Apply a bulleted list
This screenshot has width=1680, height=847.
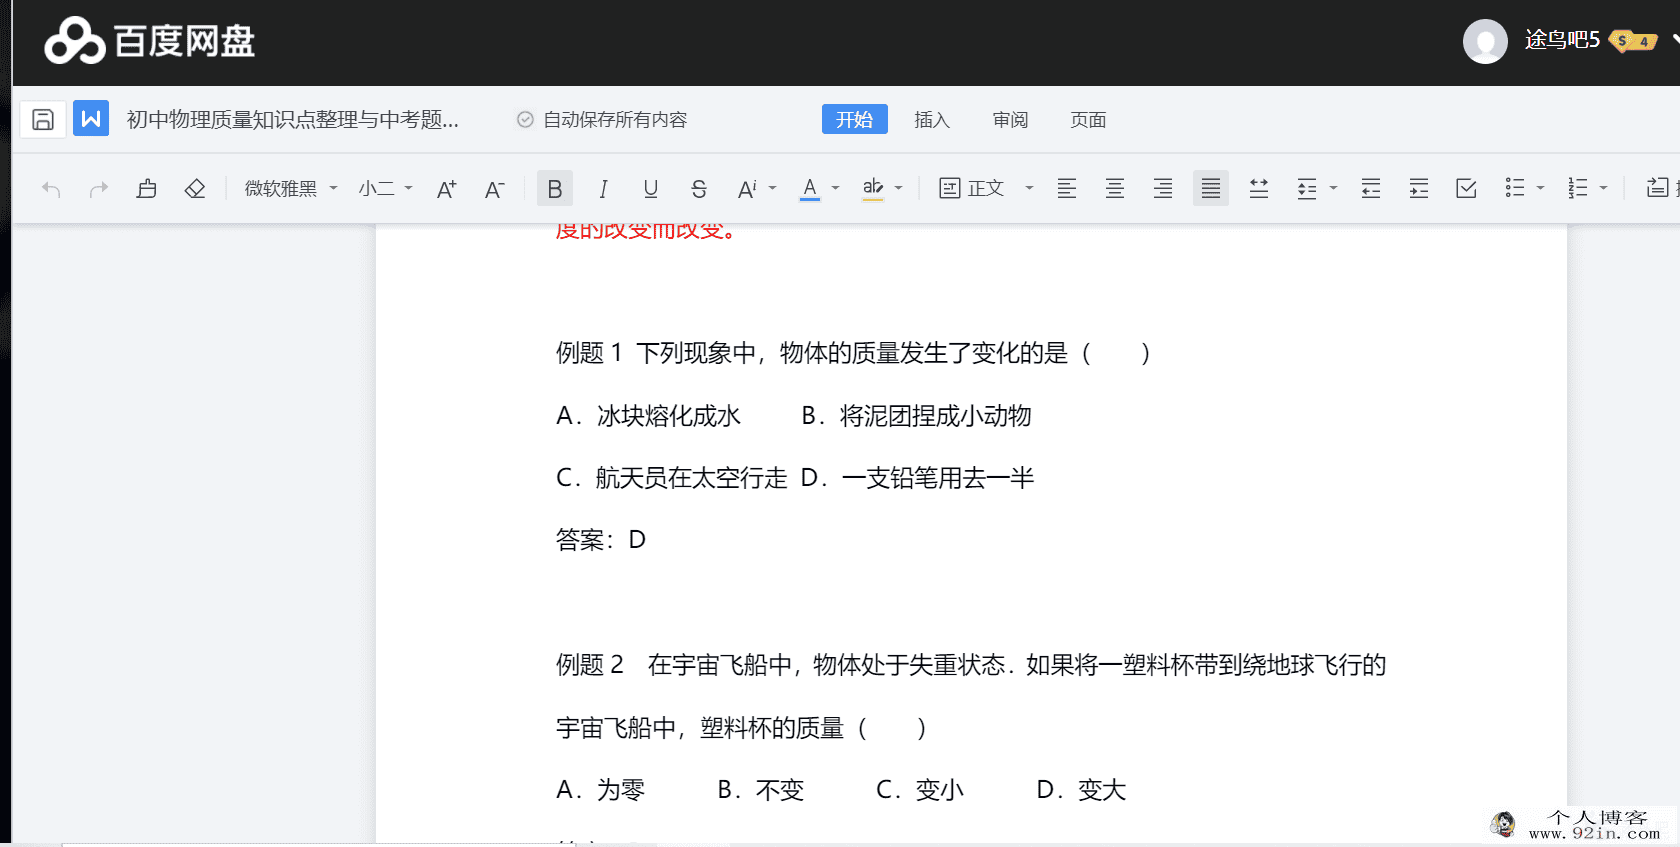tap(1515, 188)
